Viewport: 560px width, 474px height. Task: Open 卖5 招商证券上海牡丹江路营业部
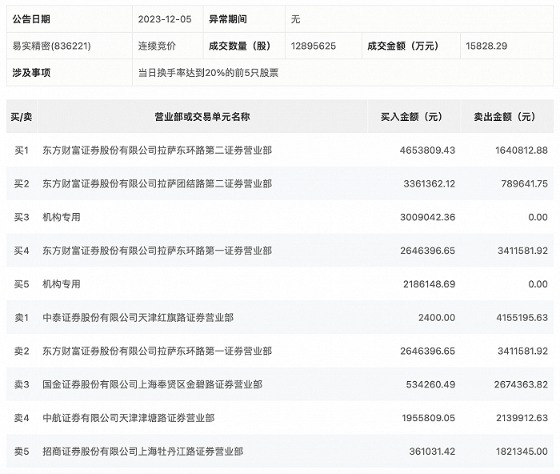click(x=143, y=451)
